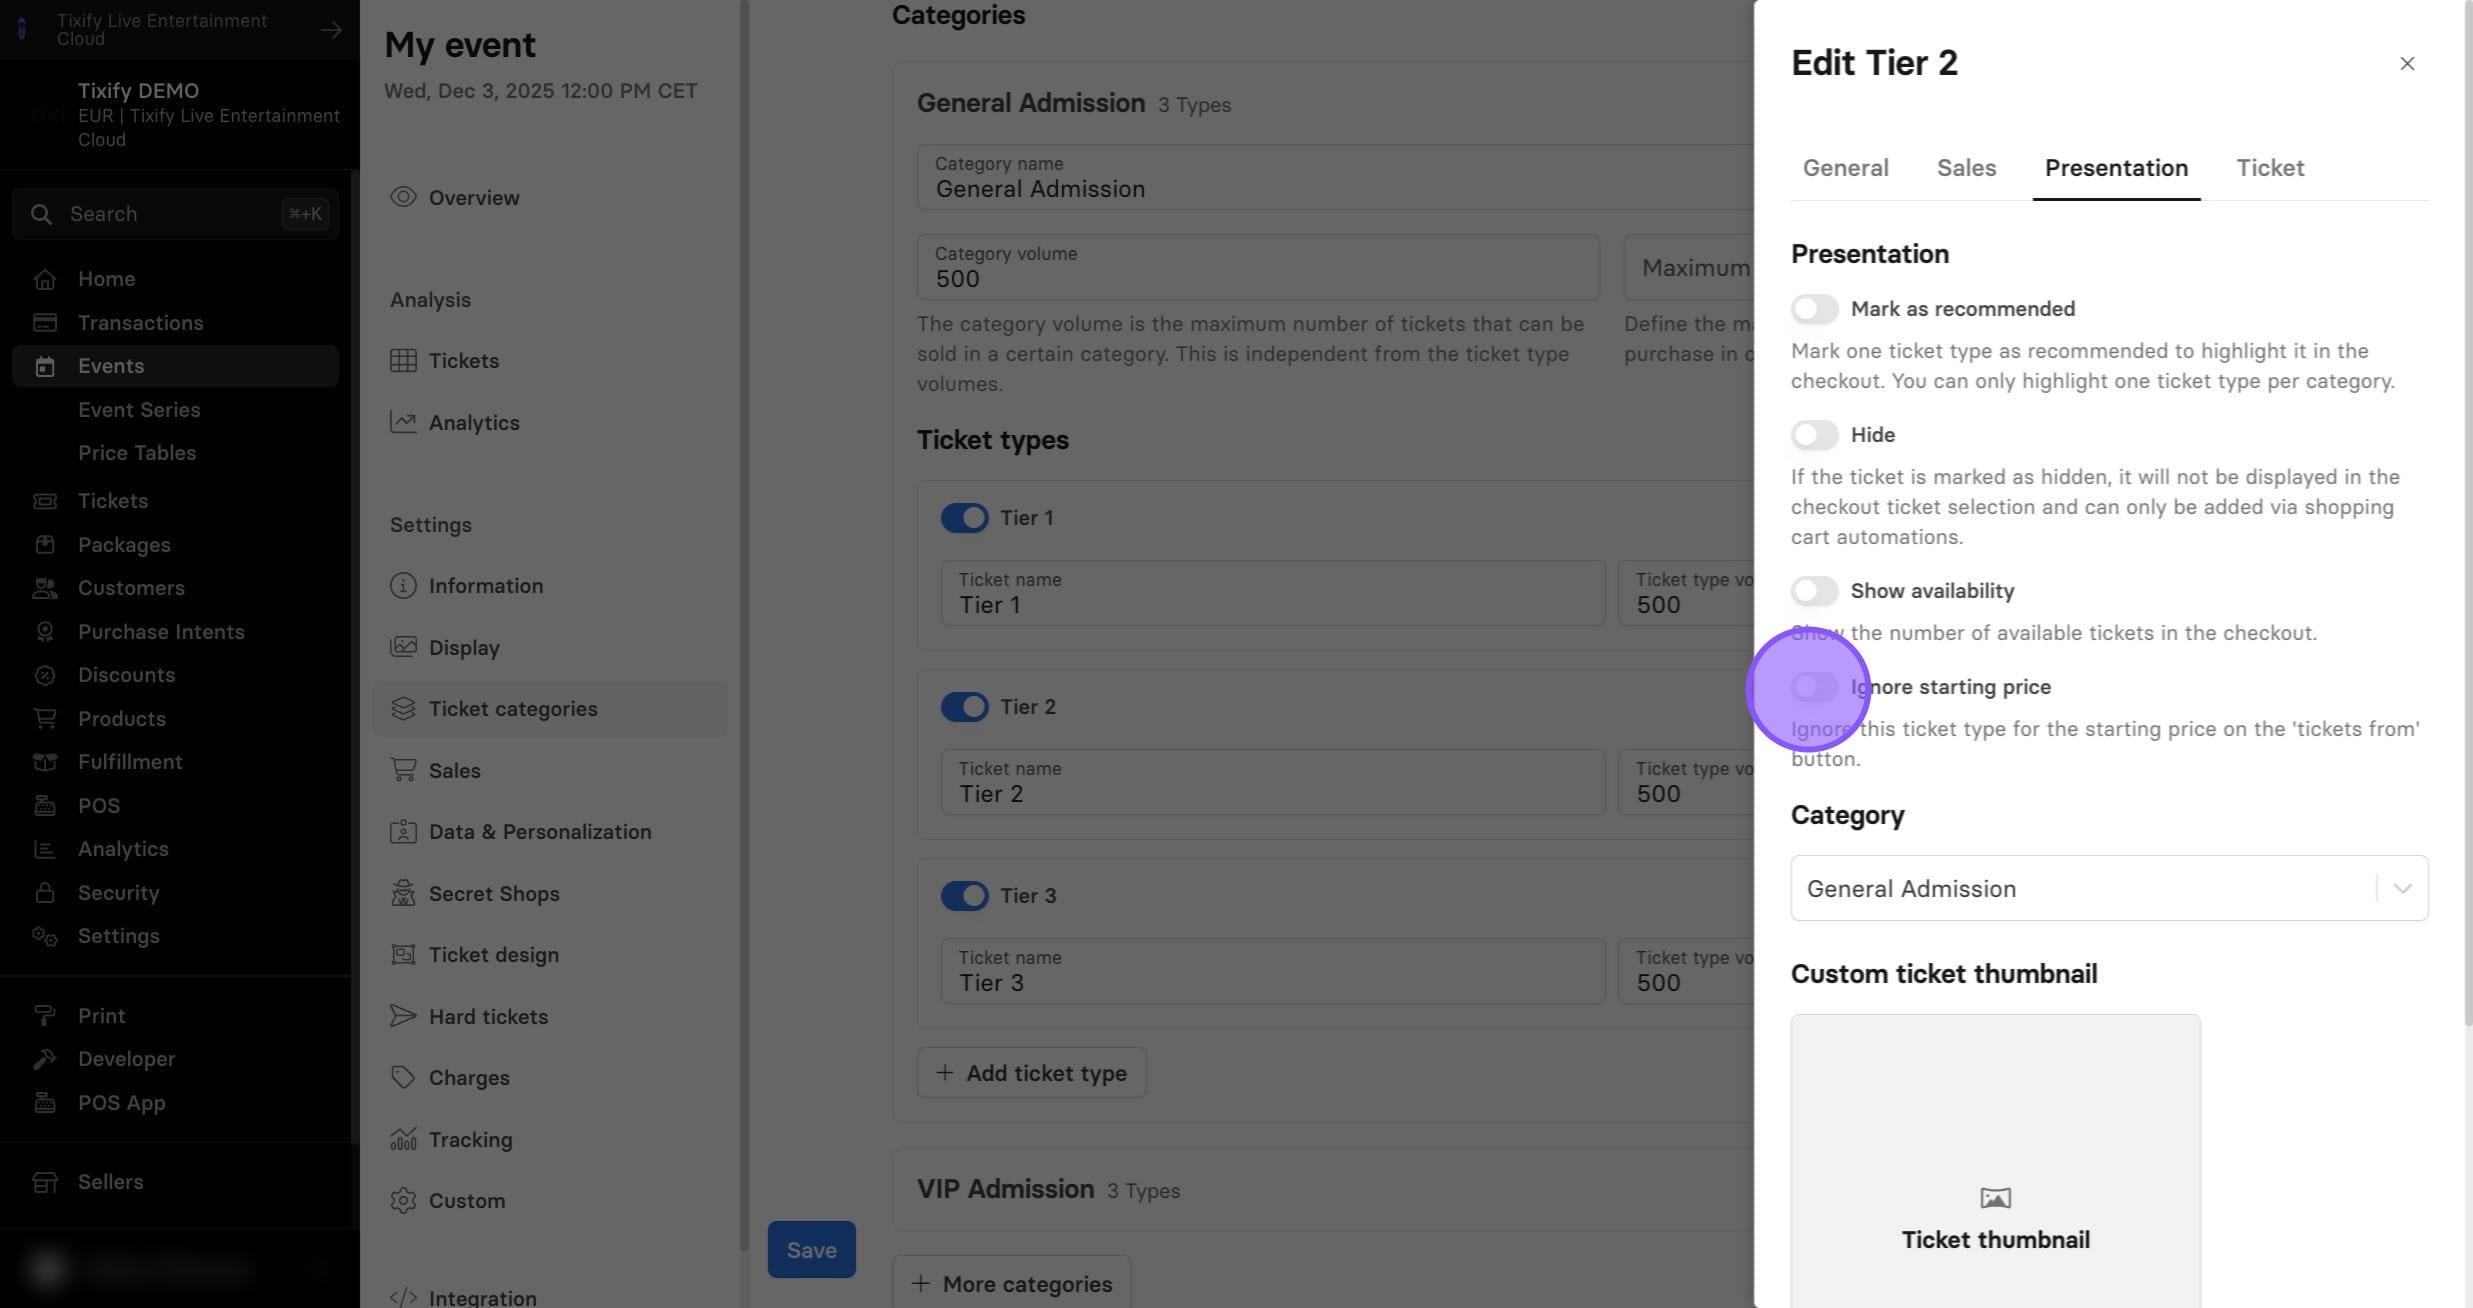Disable the Tier 3 ticket type toggle

point(964,896)
